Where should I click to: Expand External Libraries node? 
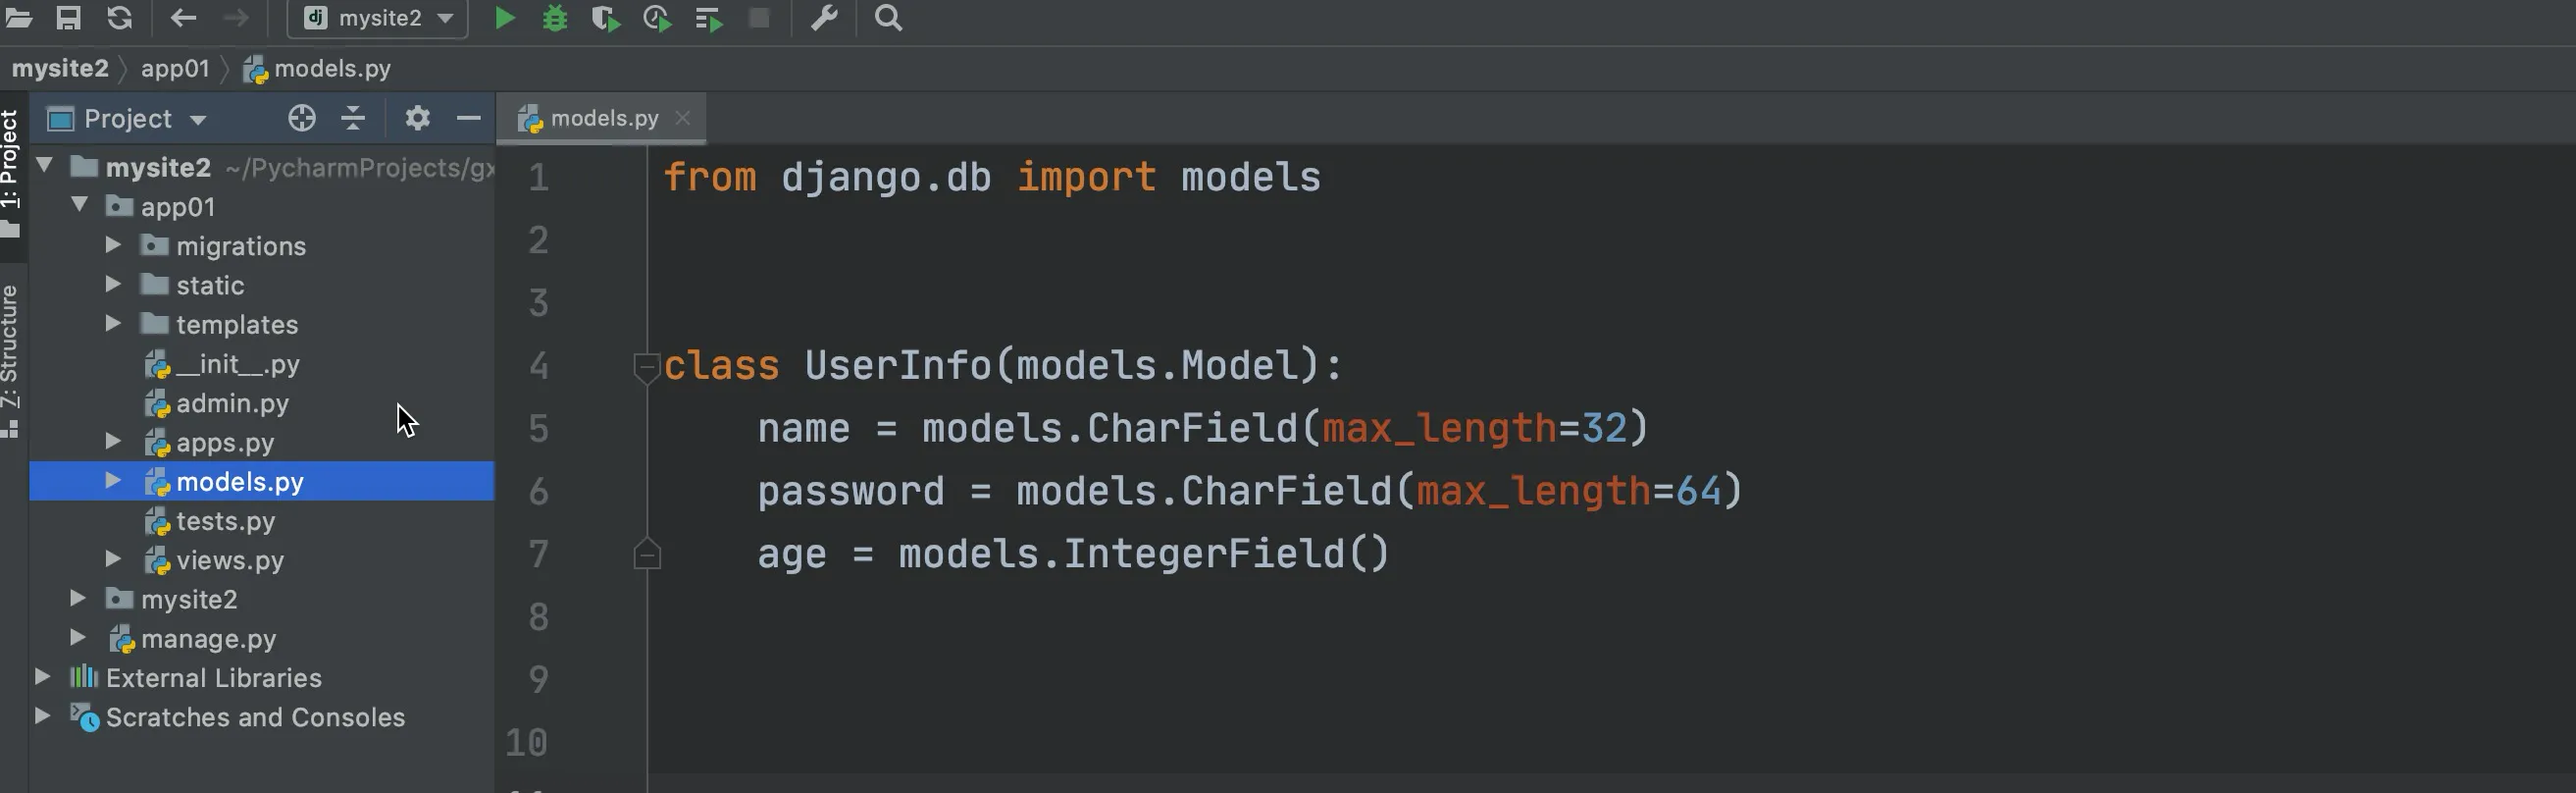tap(43, 677)
